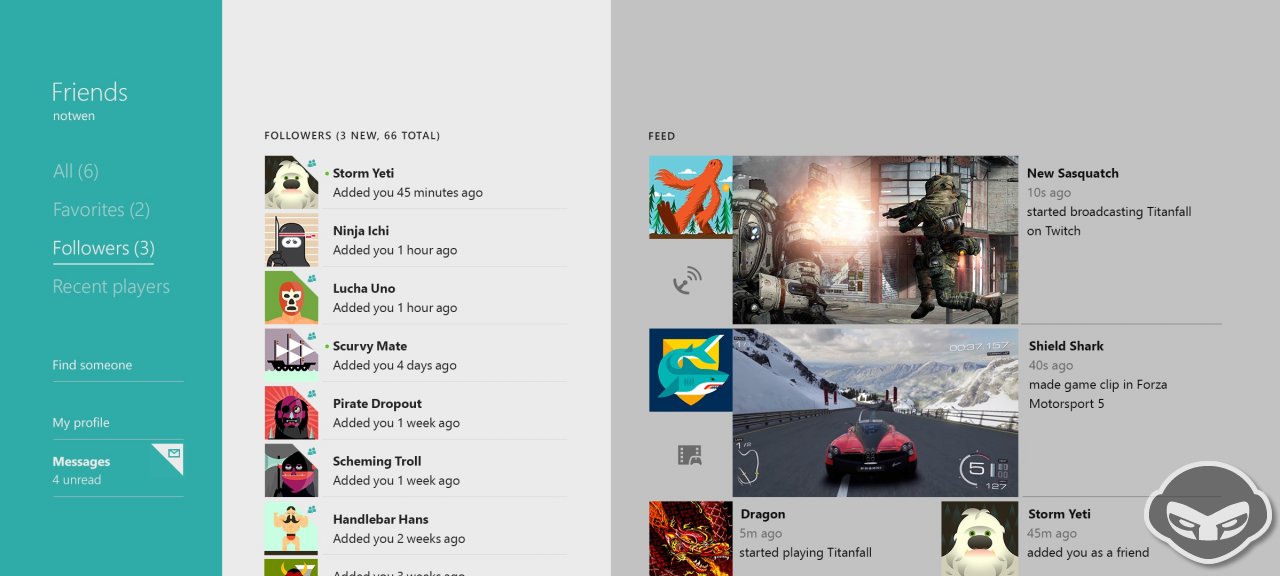Click 'Added you 45 minutes ago' text
Viewport: 1280px width, 576px height.
pos(408,192)
